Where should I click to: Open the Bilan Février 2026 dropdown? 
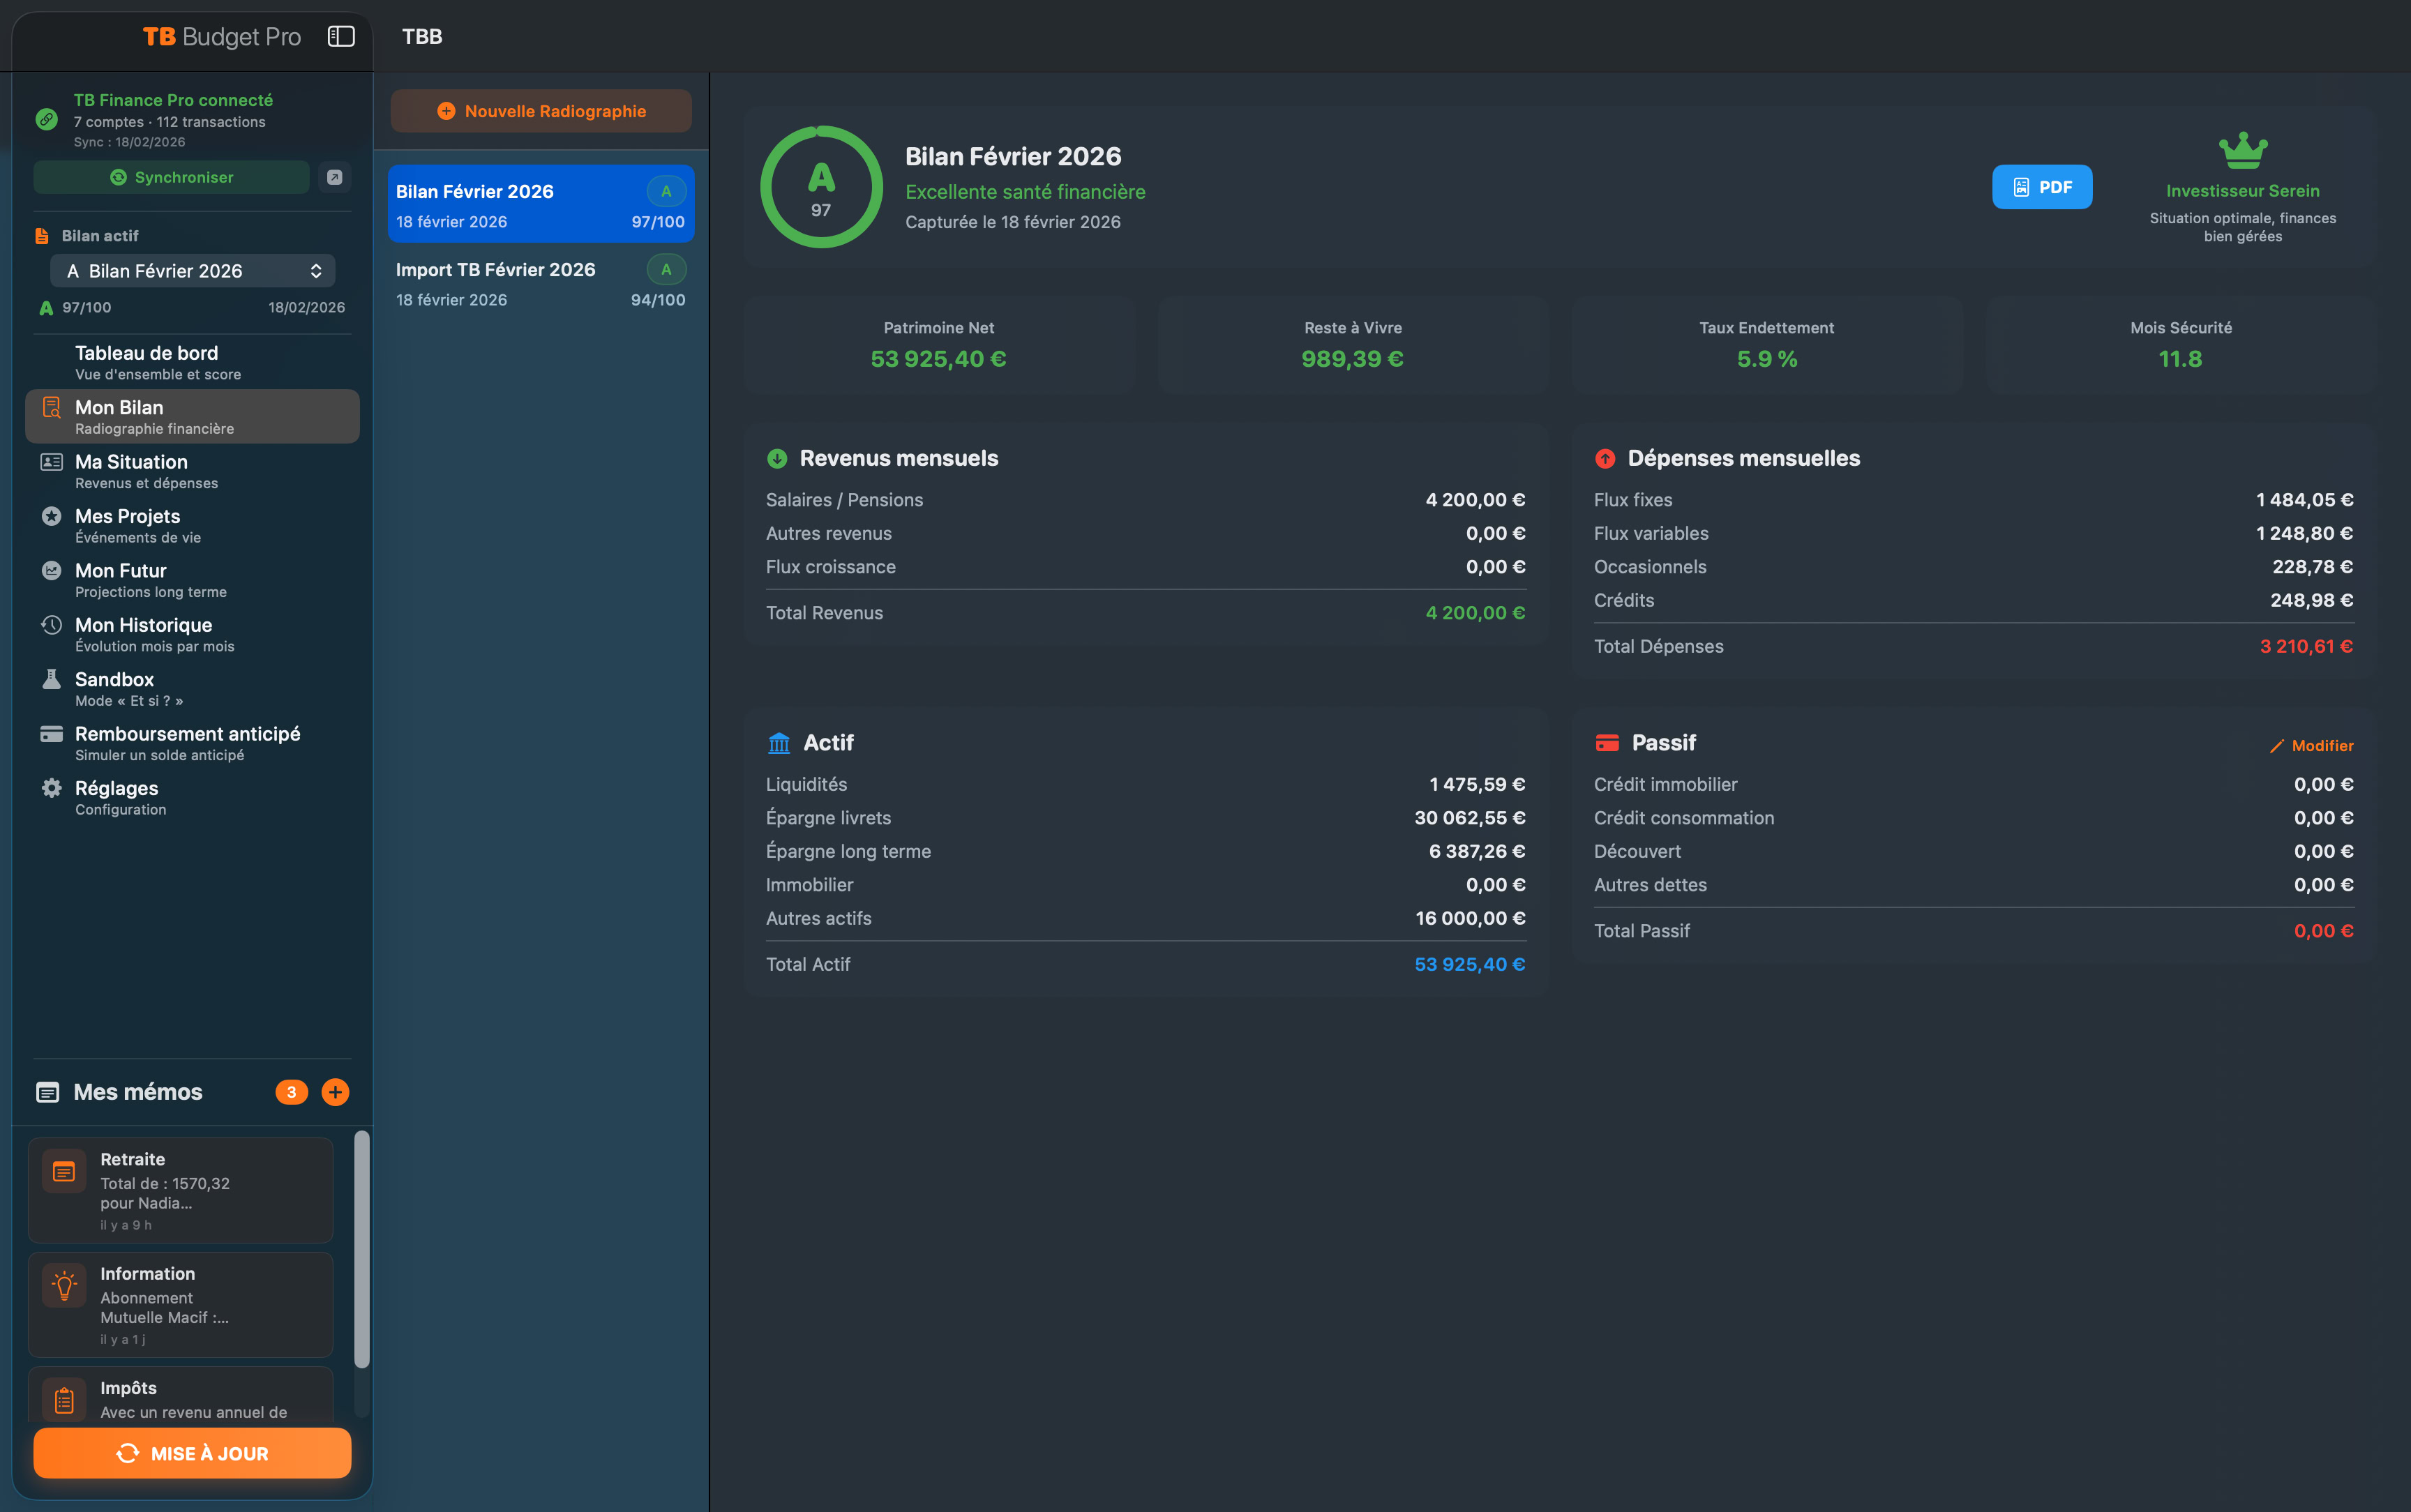point(193,271)
